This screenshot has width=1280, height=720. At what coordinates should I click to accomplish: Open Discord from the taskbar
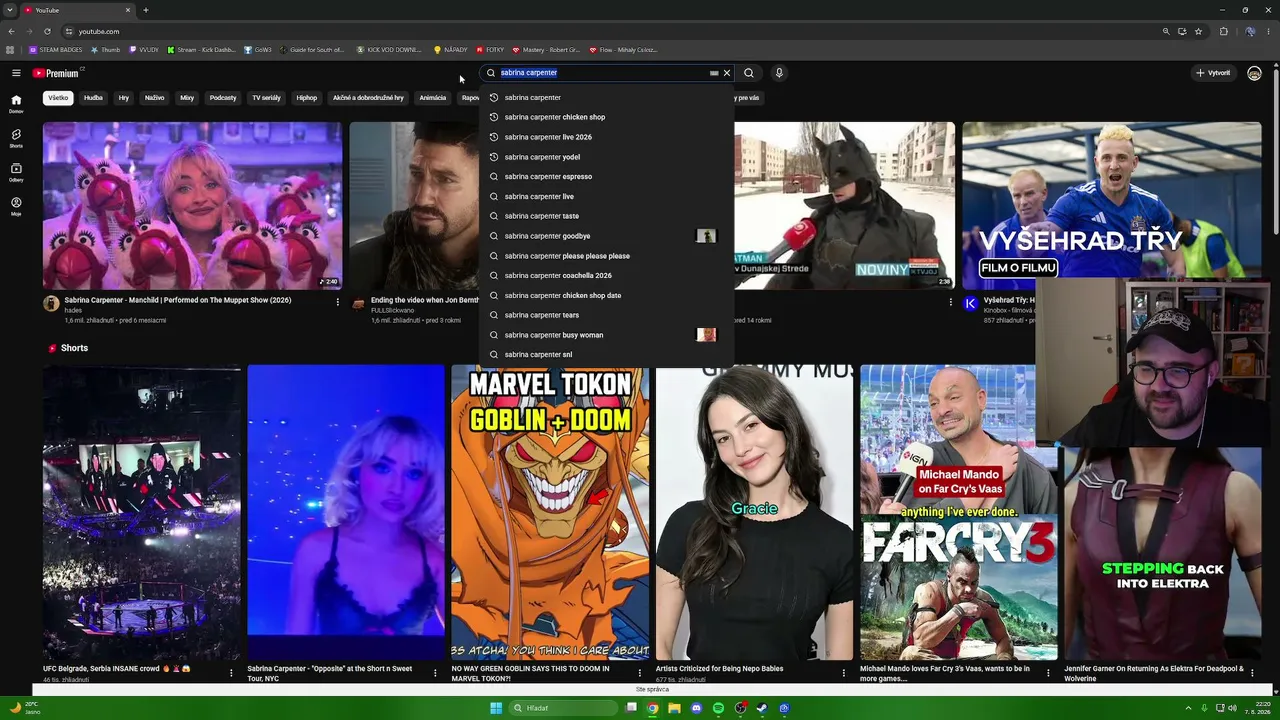click(696, 708)
